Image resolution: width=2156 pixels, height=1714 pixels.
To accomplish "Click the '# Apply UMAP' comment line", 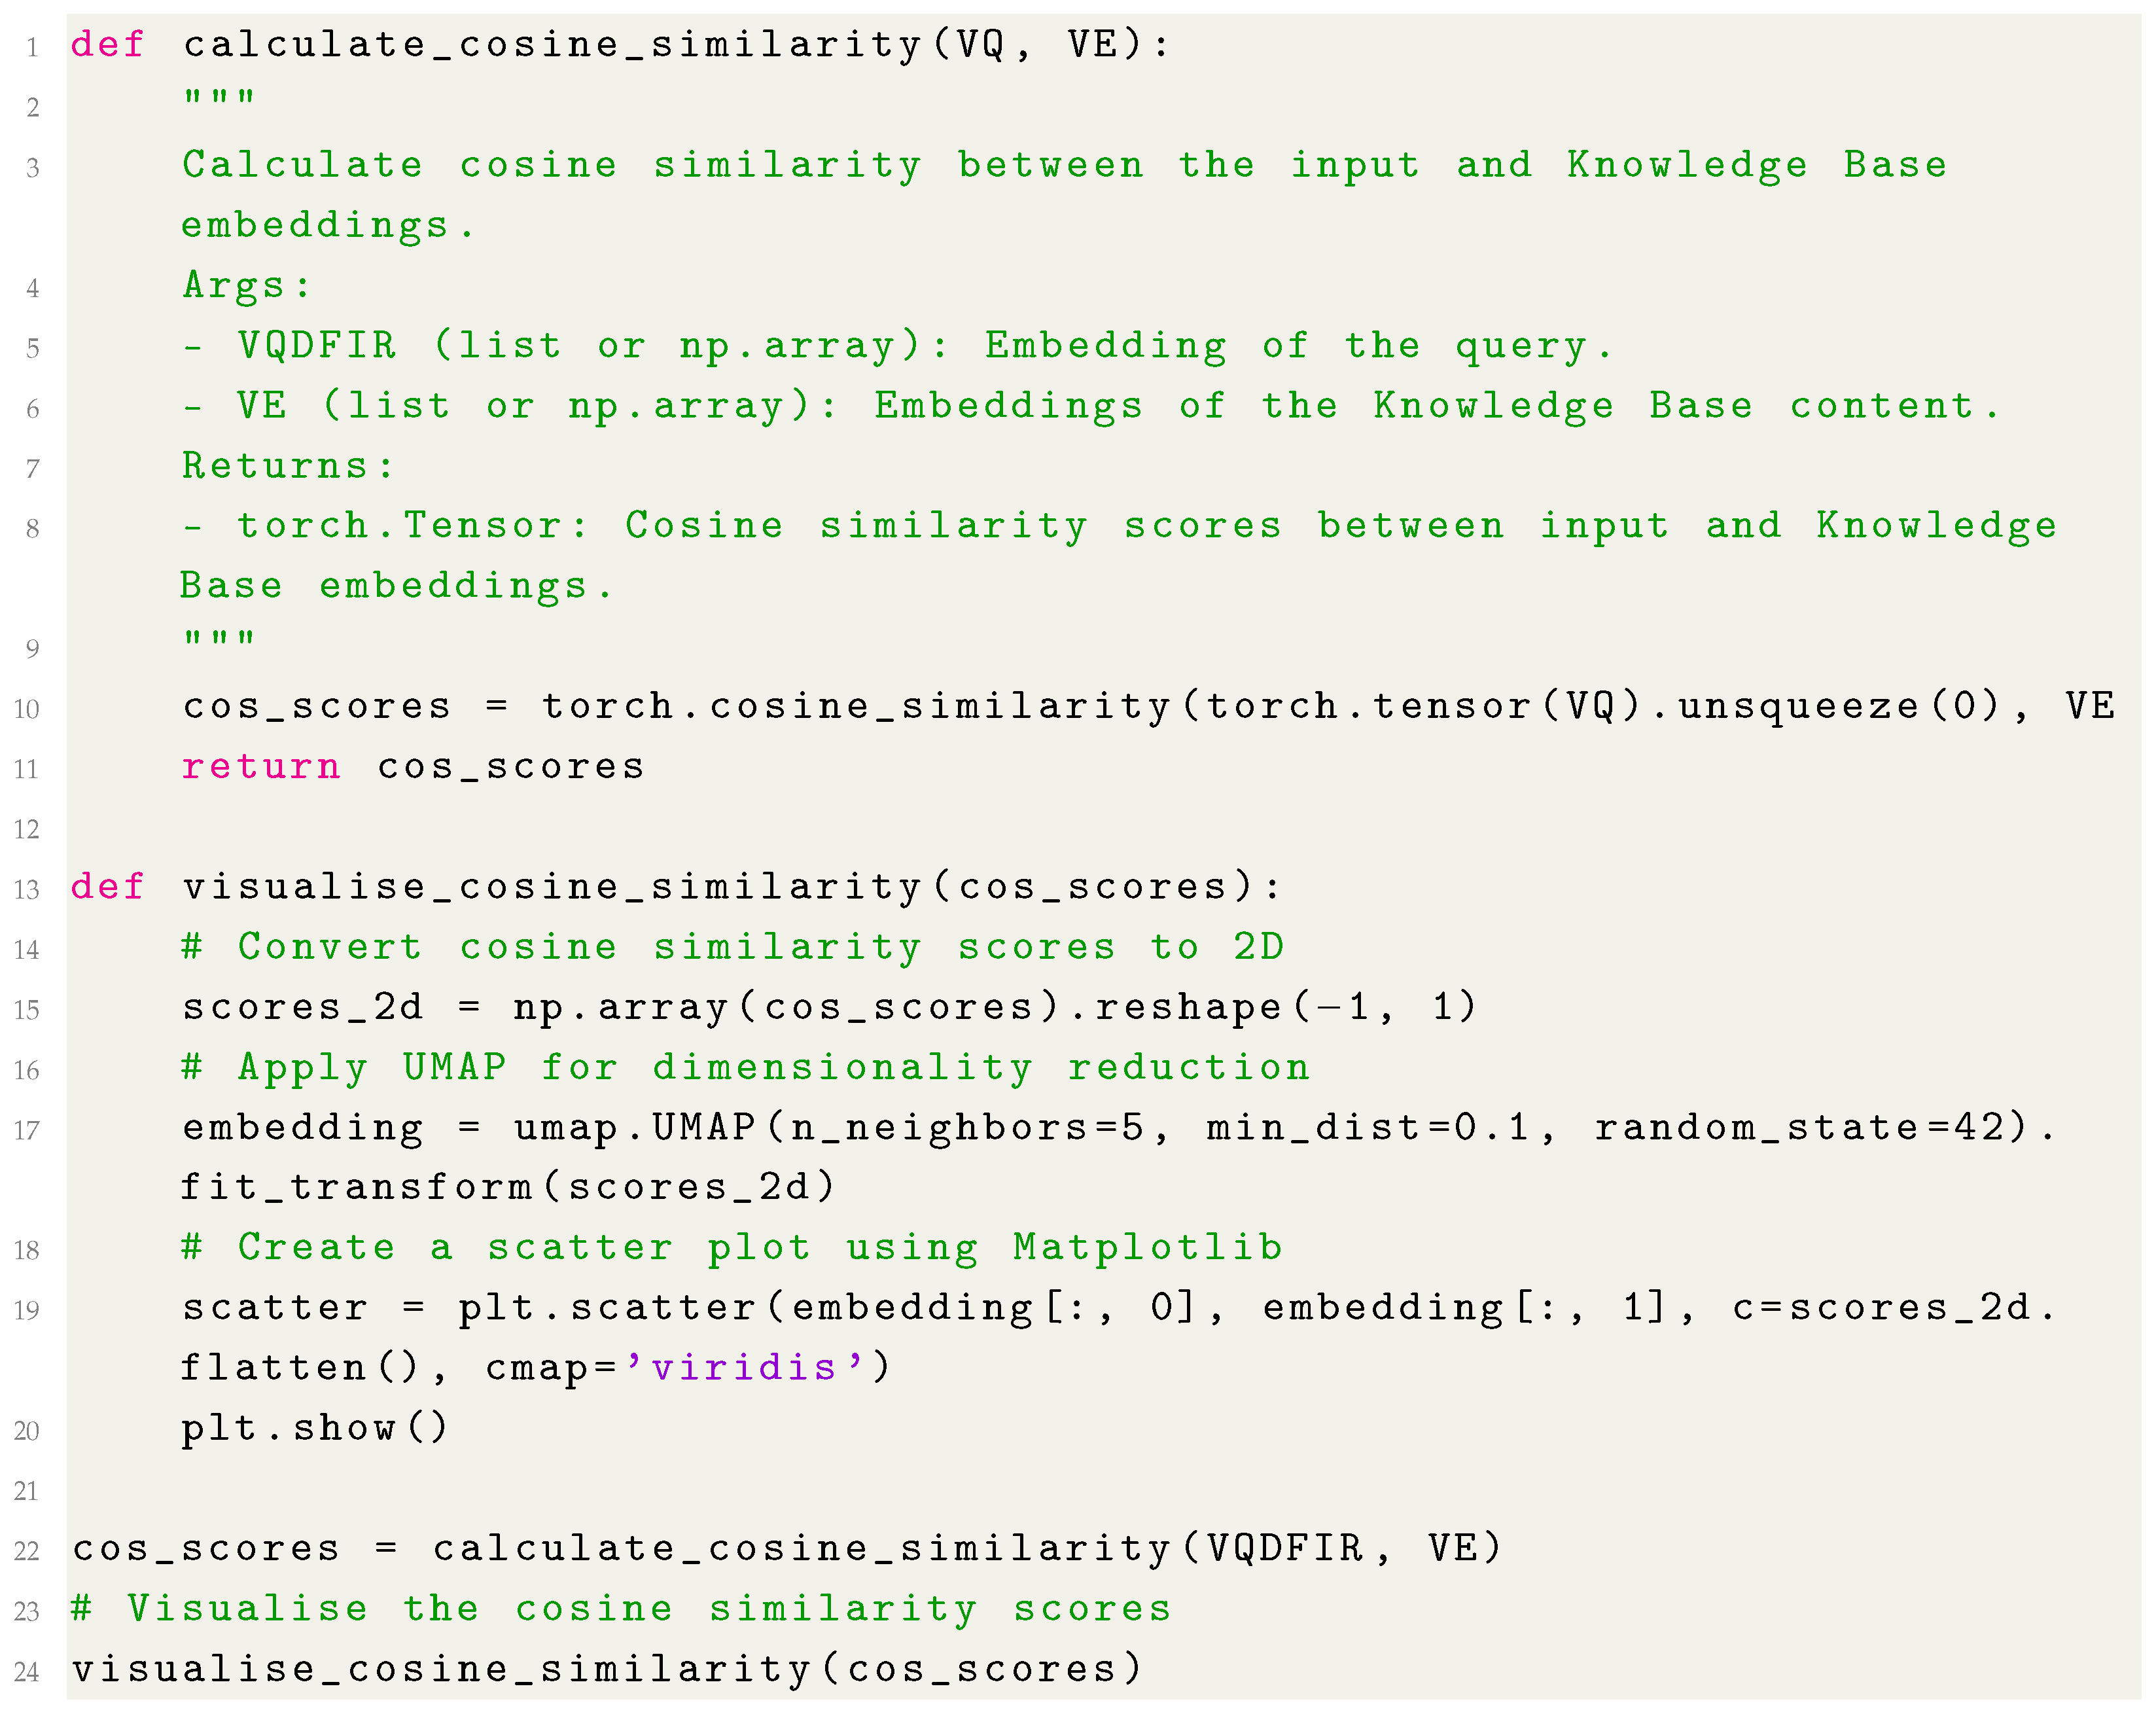I will [745, 1068].
